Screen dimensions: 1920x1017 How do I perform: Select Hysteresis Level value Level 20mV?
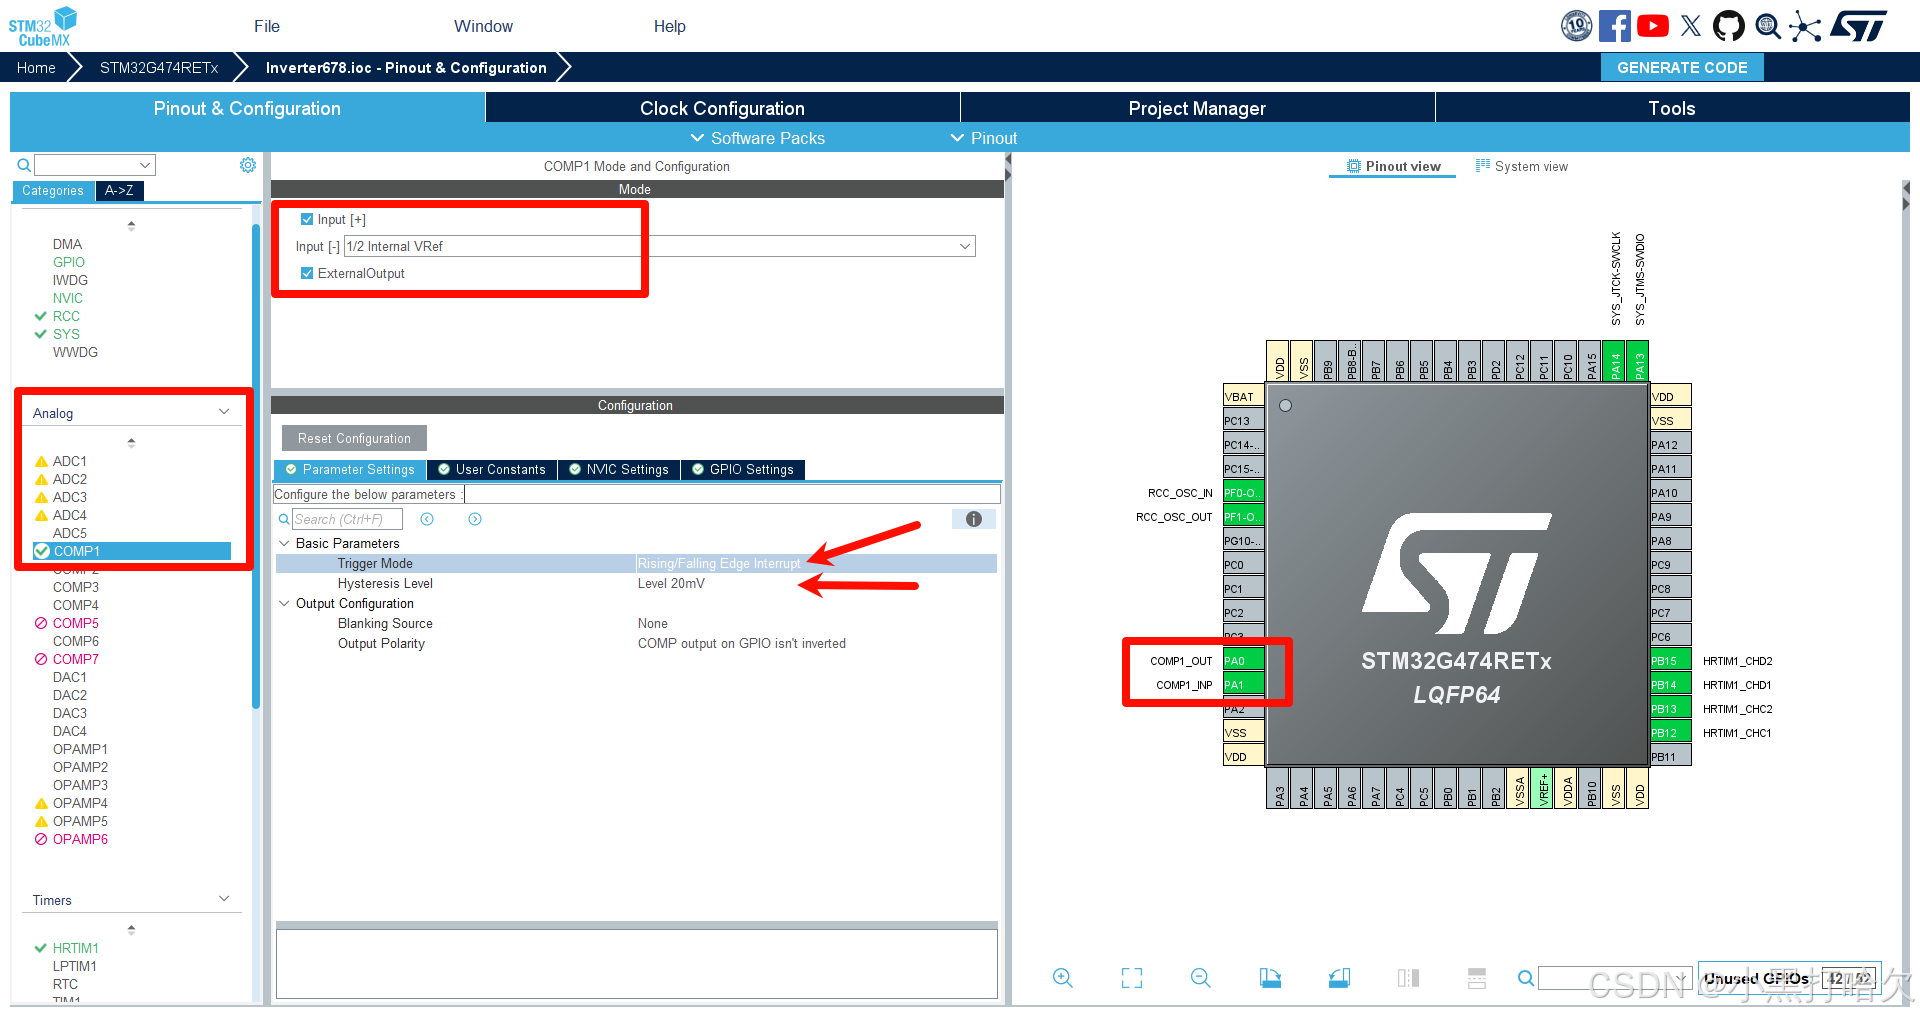671,583
